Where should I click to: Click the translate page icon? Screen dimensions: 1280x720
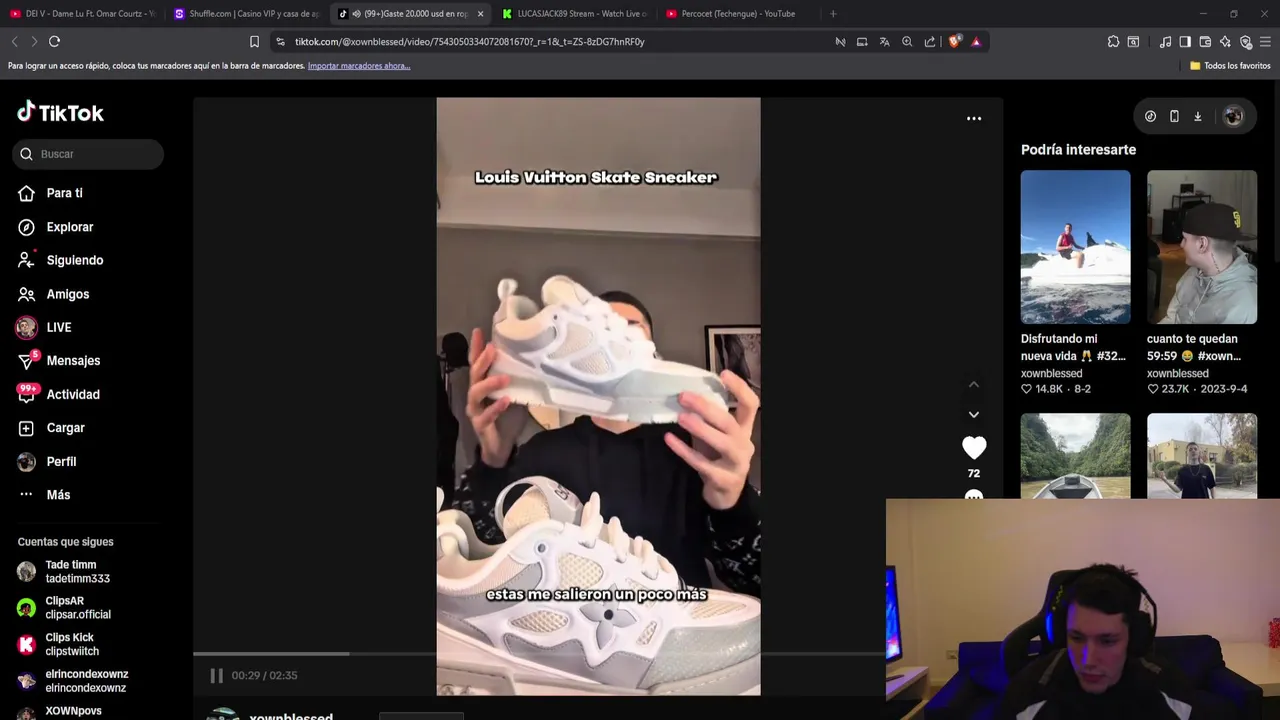[x=884, y=42]
